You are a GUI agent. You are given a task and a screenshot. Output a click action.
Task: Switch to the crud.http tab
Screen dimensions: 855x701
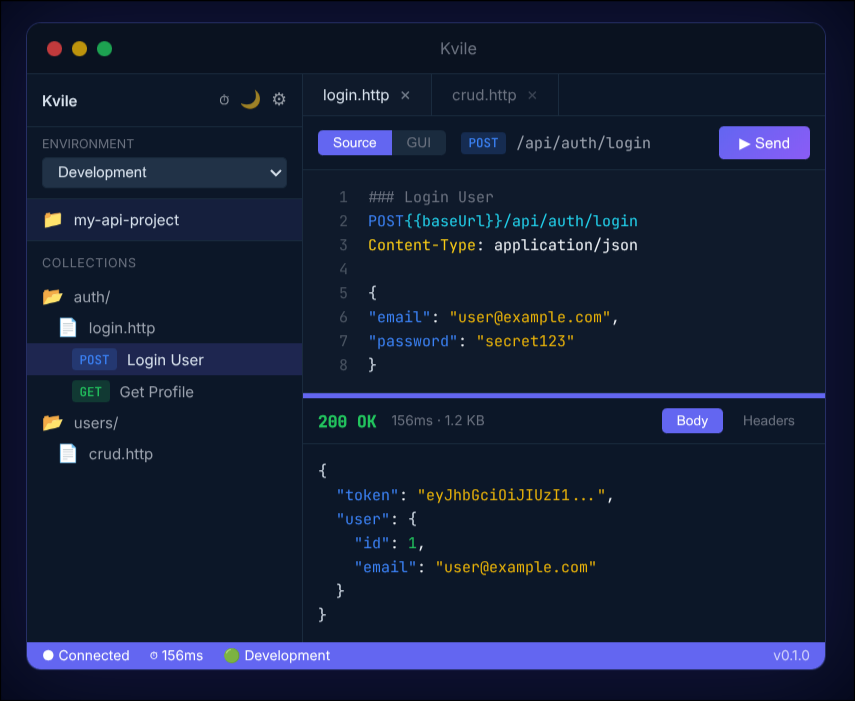[486, 95]
